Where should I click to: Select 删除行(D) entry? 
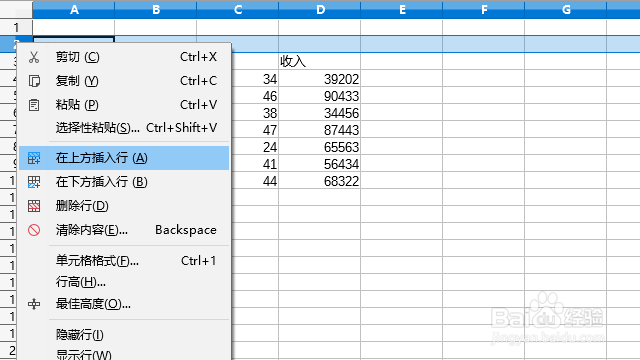click(x=124, y=206)
